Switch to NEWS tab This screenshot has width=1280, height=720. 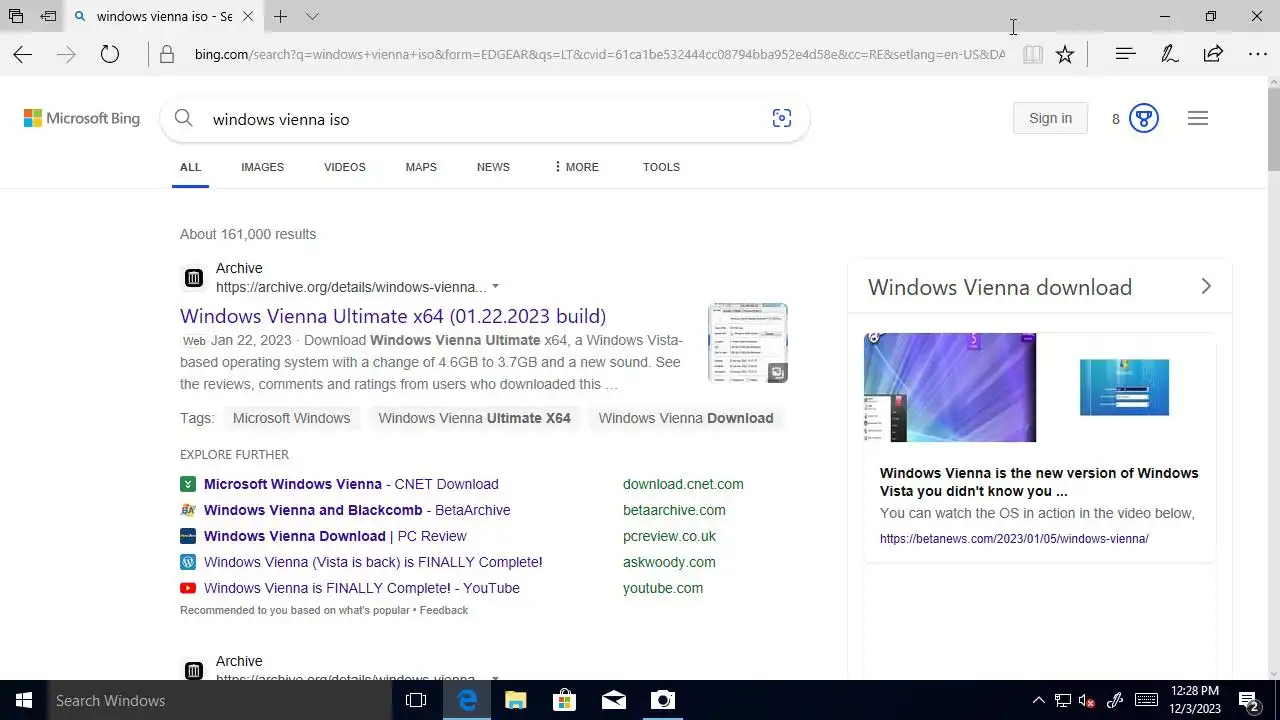(x=493, y=167)
